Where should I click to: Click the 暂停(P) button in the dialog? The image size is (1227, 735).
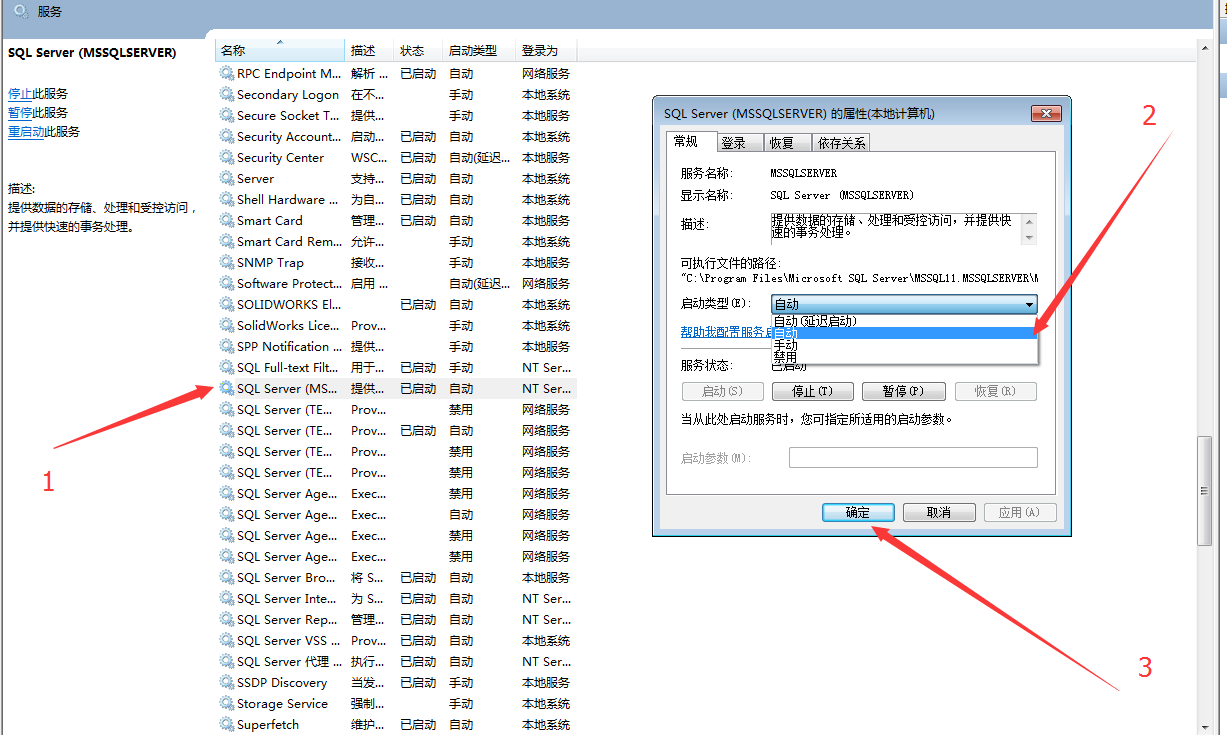pos(905,391)
